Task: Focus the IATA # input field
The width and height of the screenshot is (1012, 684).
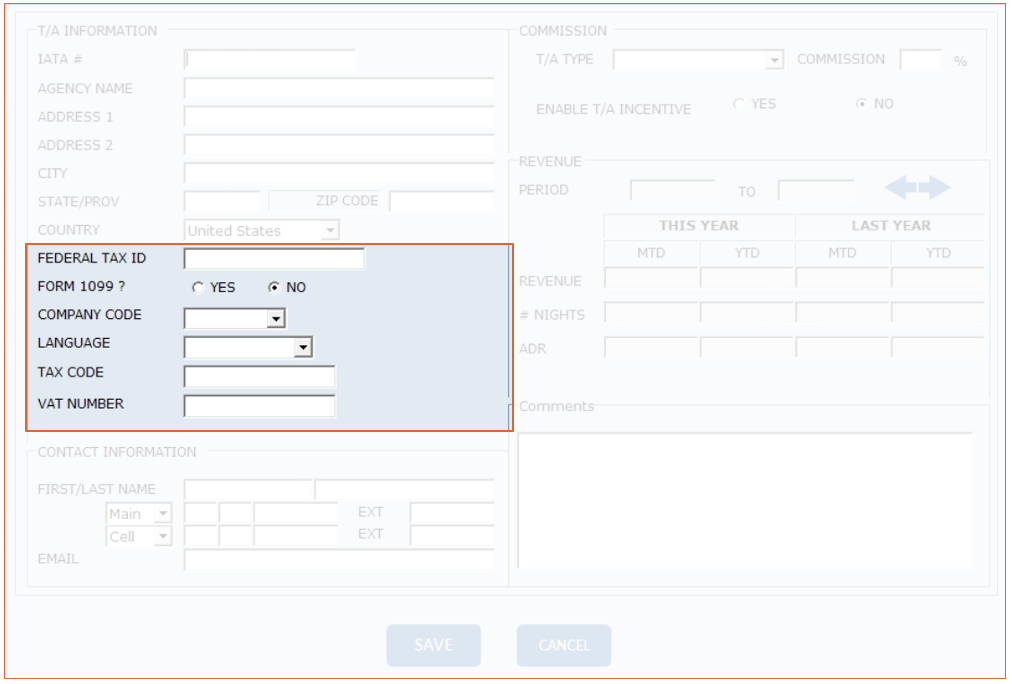Action: (x=270, y=60)
